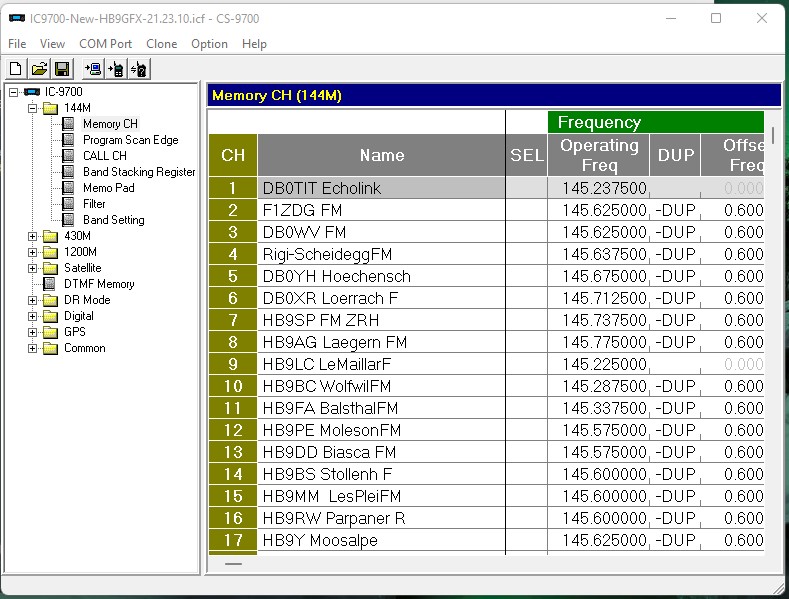Expand the Digital tree node
This screenshot has height=599, width=789.
pos(33,317)
